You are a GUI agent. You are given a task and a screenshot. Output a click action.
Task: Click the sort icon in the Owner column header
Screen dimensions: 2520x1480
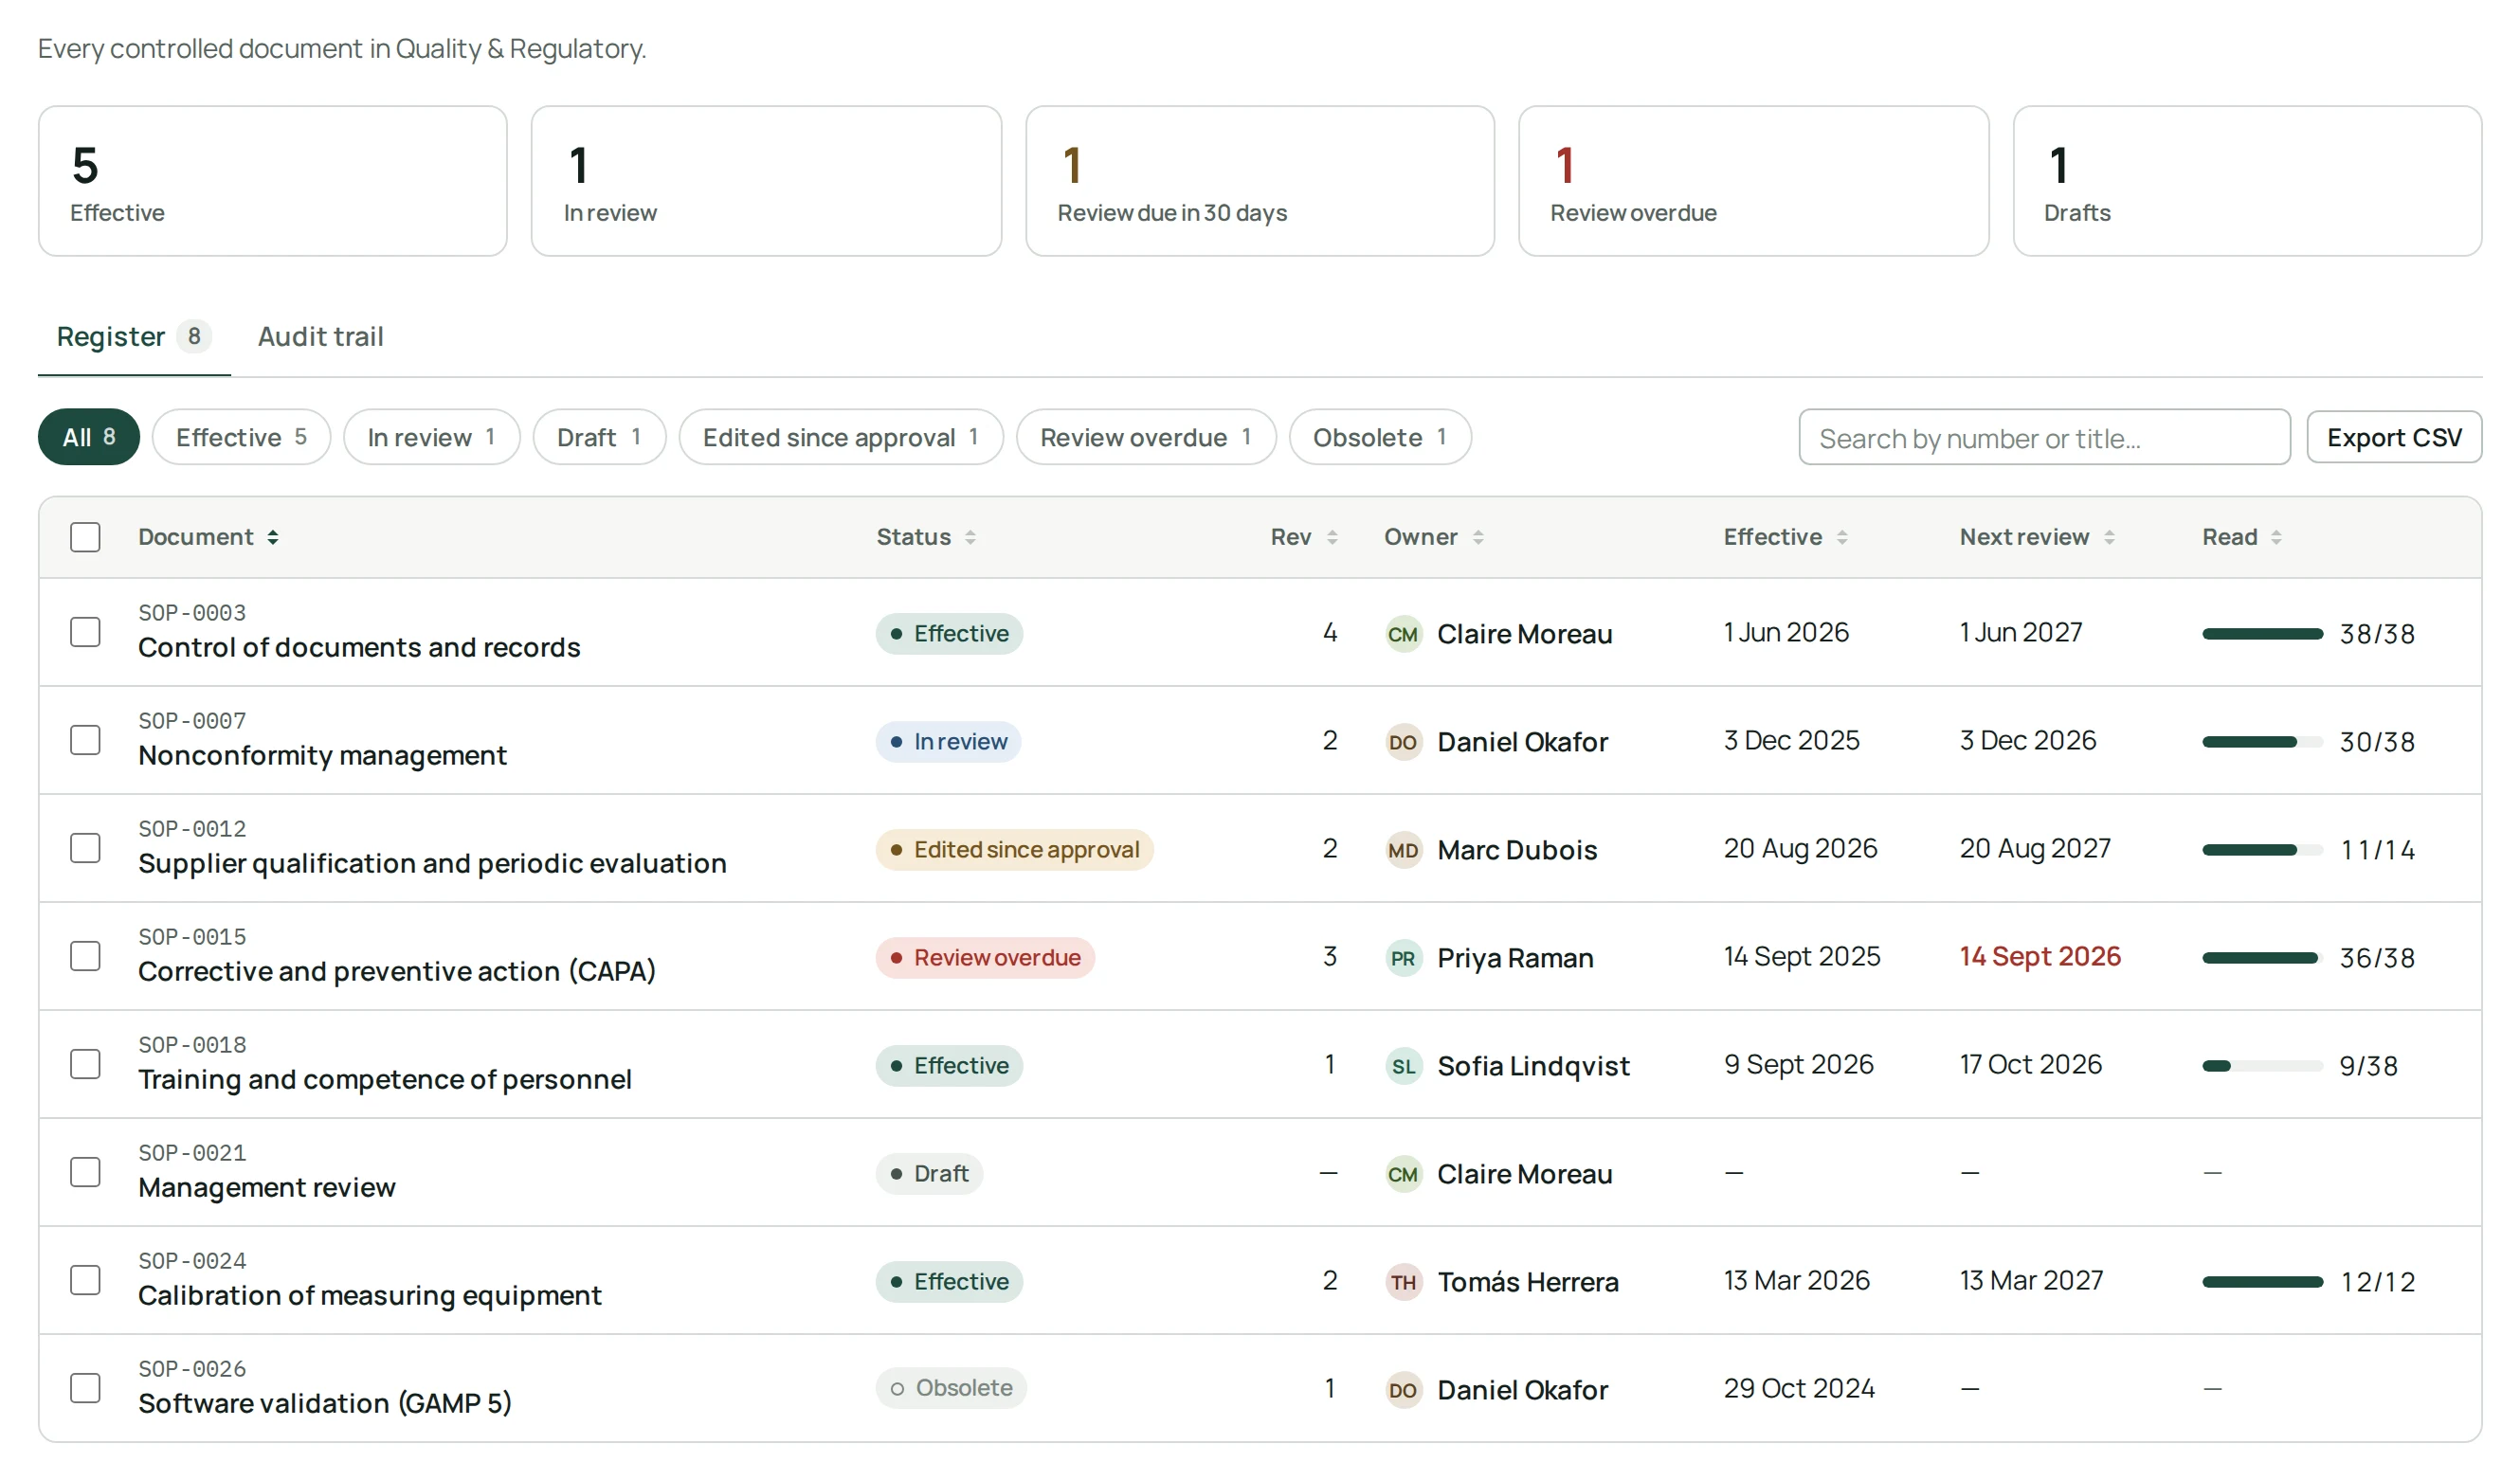(1478, 537)
